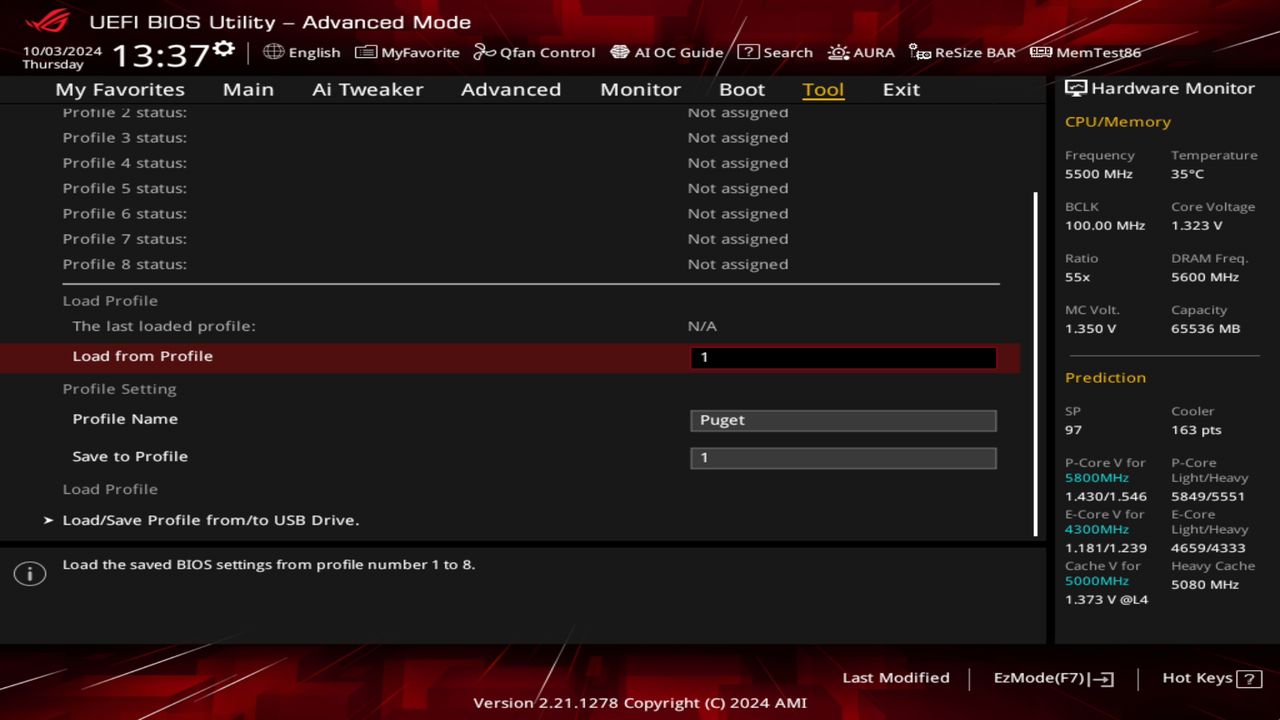The image size is (1280, 720).
Task: Click the ROG logo icon
Action: coord(47,21)
